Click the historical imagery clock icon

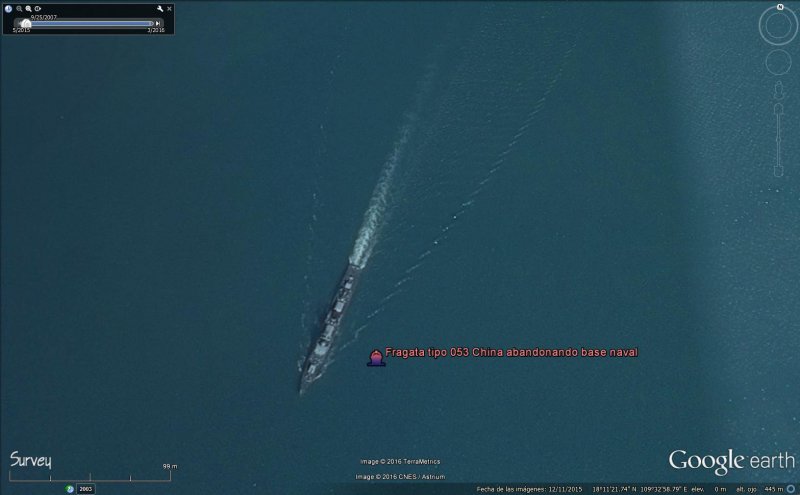[x=8, y=8]
